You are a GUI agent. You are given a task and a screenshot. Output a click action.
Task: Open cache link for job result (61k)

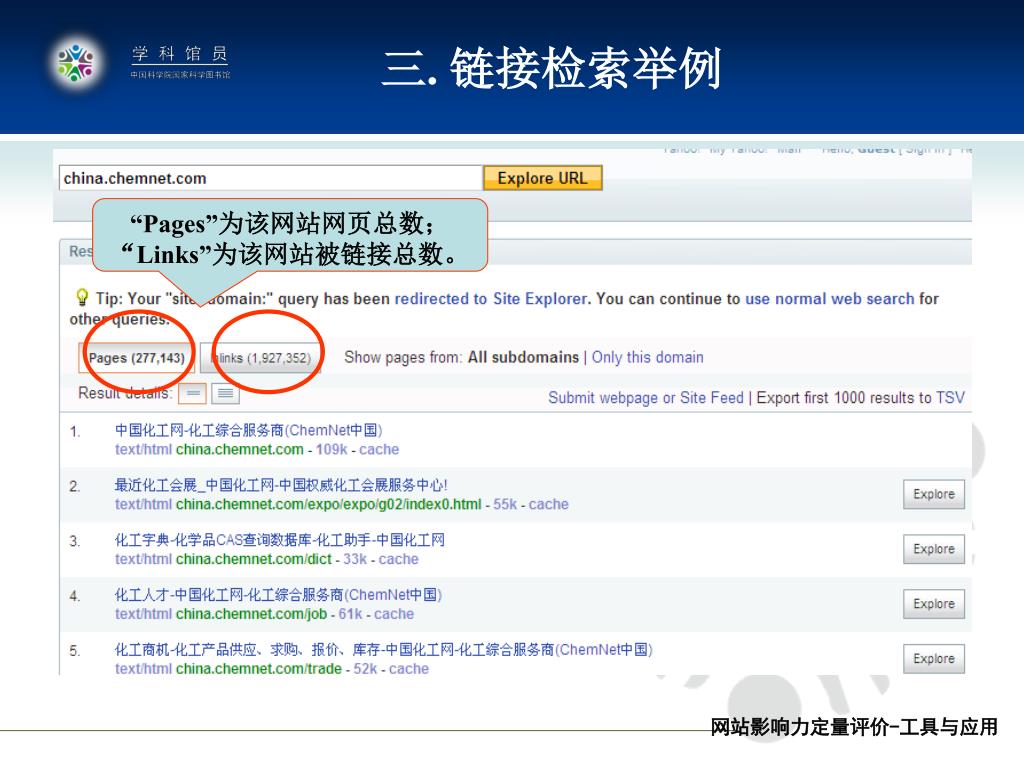394,614
